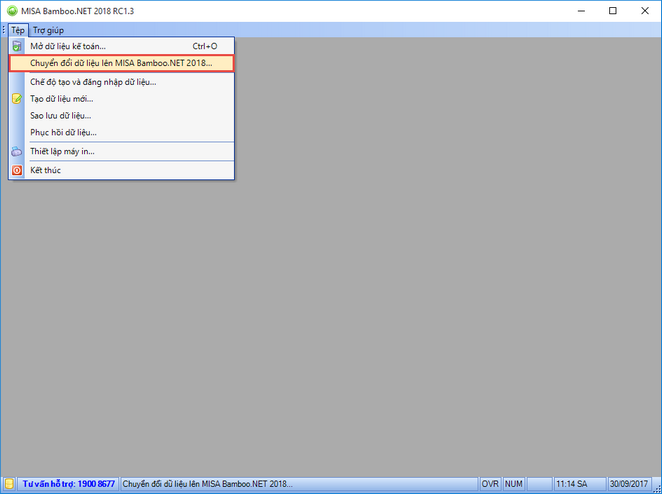Screen dimensions: 662x494
Task: Open Thiết lập máy in option
Action: coord(122,151)
